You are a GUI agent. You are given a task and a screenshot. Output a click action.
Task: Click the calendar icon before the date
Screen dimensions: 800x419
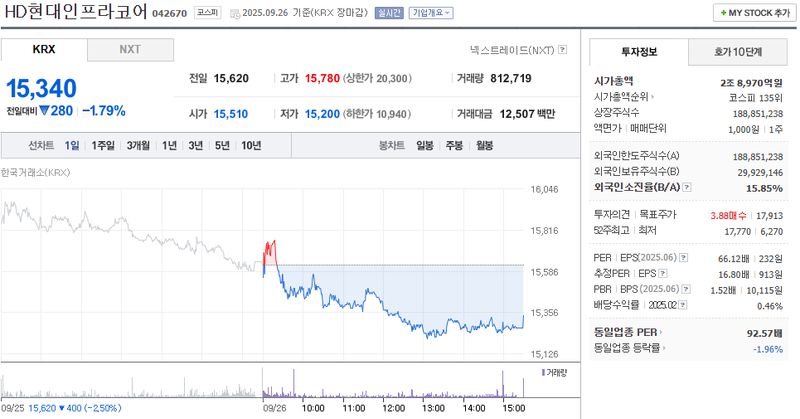click(x=235, y=14)
